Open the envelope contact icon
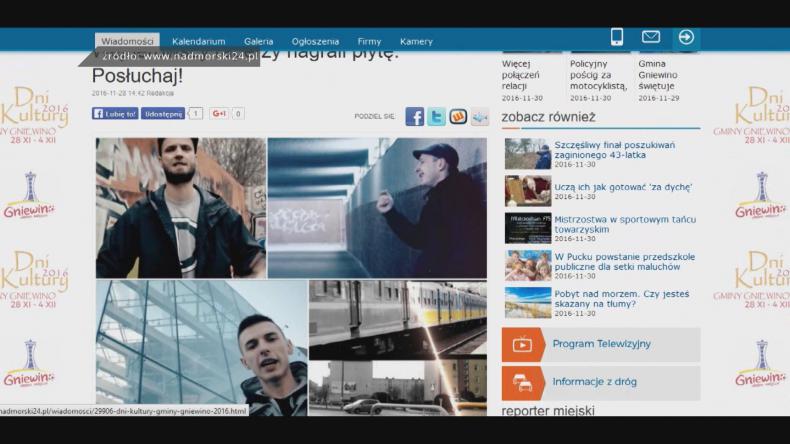 pos(650,37)
